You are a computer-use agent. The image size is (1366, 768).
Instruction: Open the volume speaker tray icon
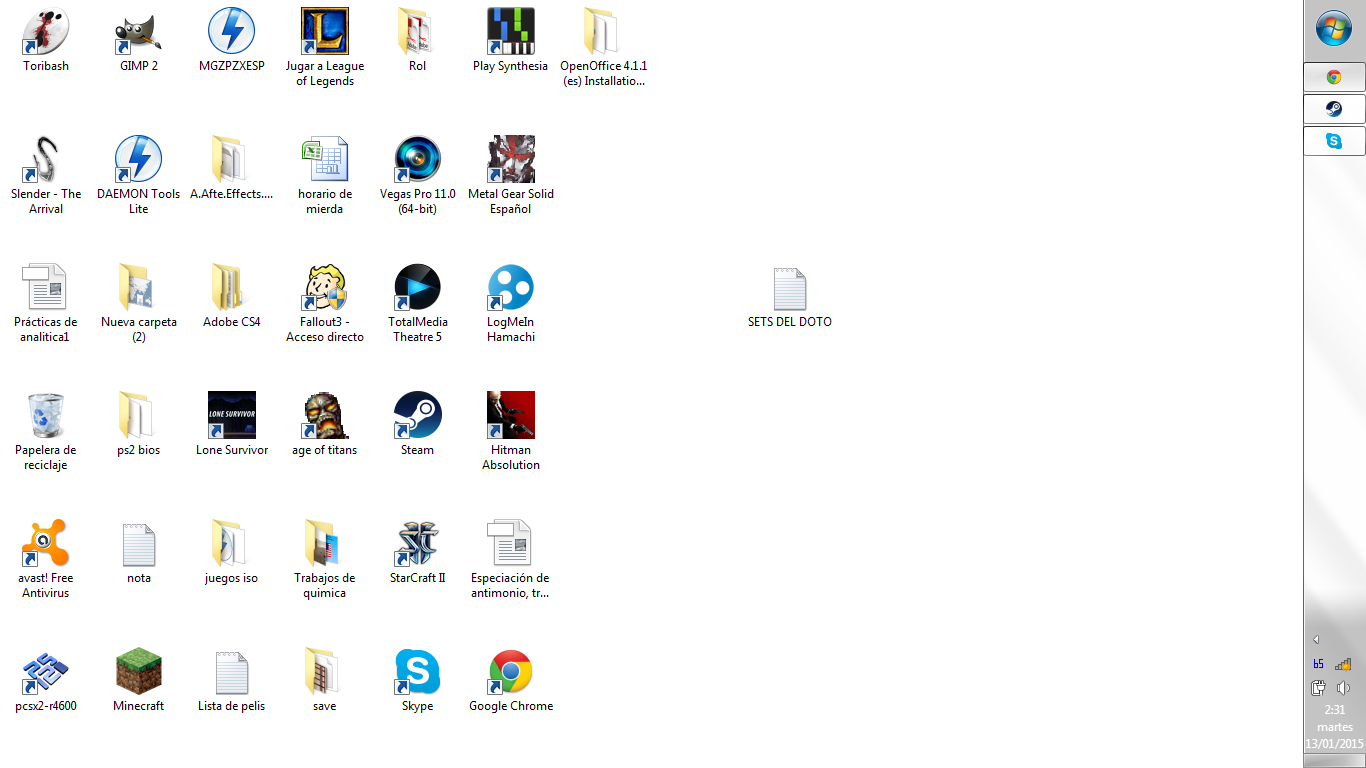[1343, 688]
